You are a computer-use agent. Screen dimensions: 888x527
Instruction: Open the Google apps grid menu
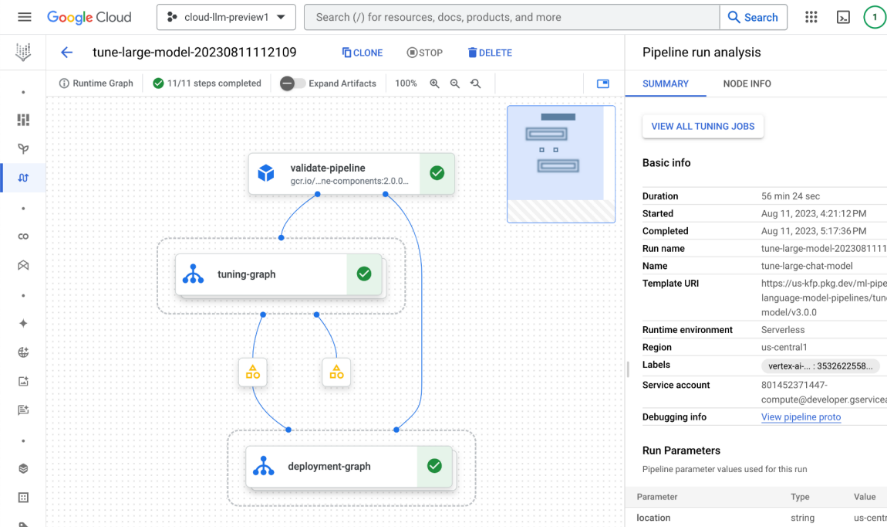[x=811, y=17]
